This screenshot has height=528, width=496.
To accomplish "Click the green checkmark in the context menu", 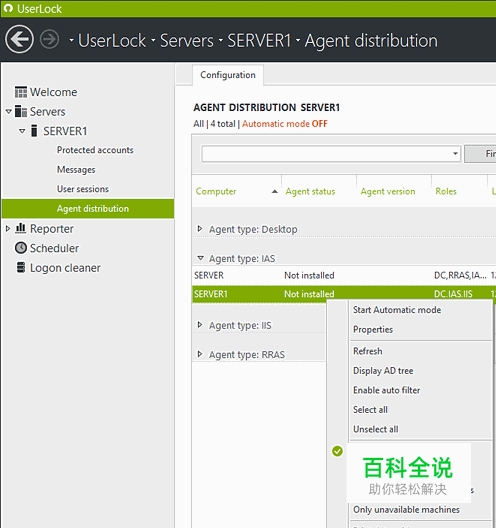I will point(337,451).
